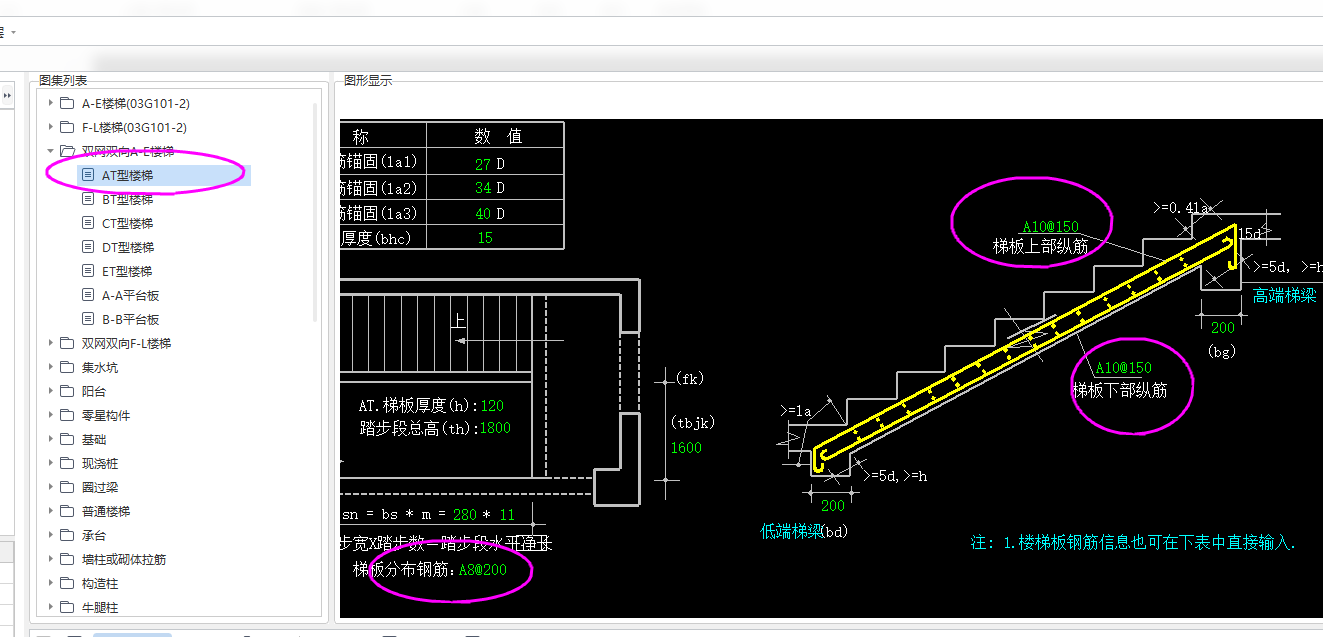Expand the 现浇桩 folder arrow

tap(51, 463)
